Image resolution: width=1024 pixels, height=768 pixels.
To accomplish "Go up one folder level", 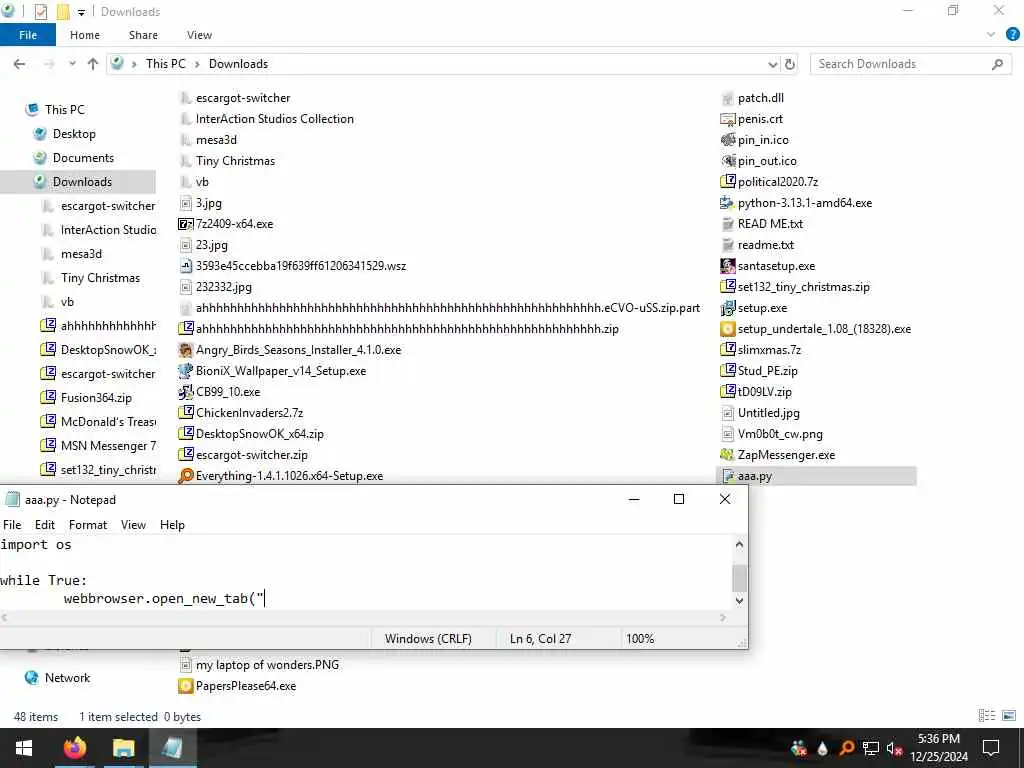I will click(x=93, y=64).
